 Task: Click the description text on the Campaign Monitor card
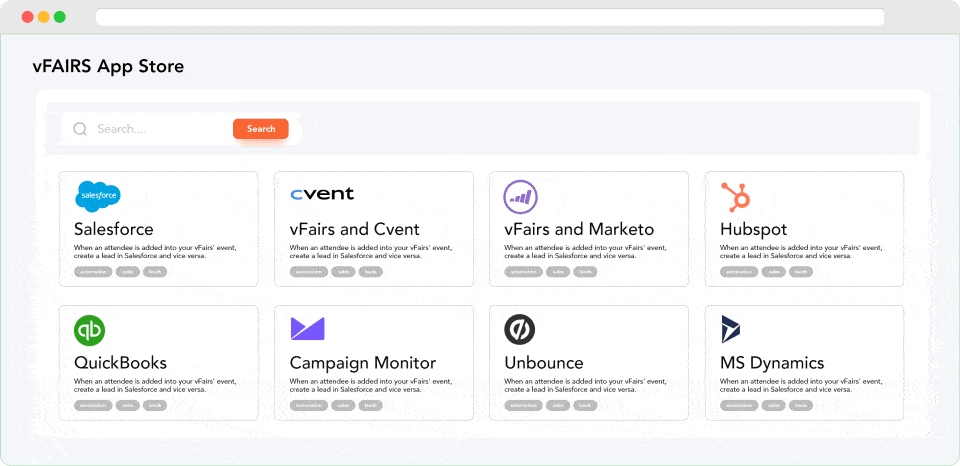pos(371,385)
